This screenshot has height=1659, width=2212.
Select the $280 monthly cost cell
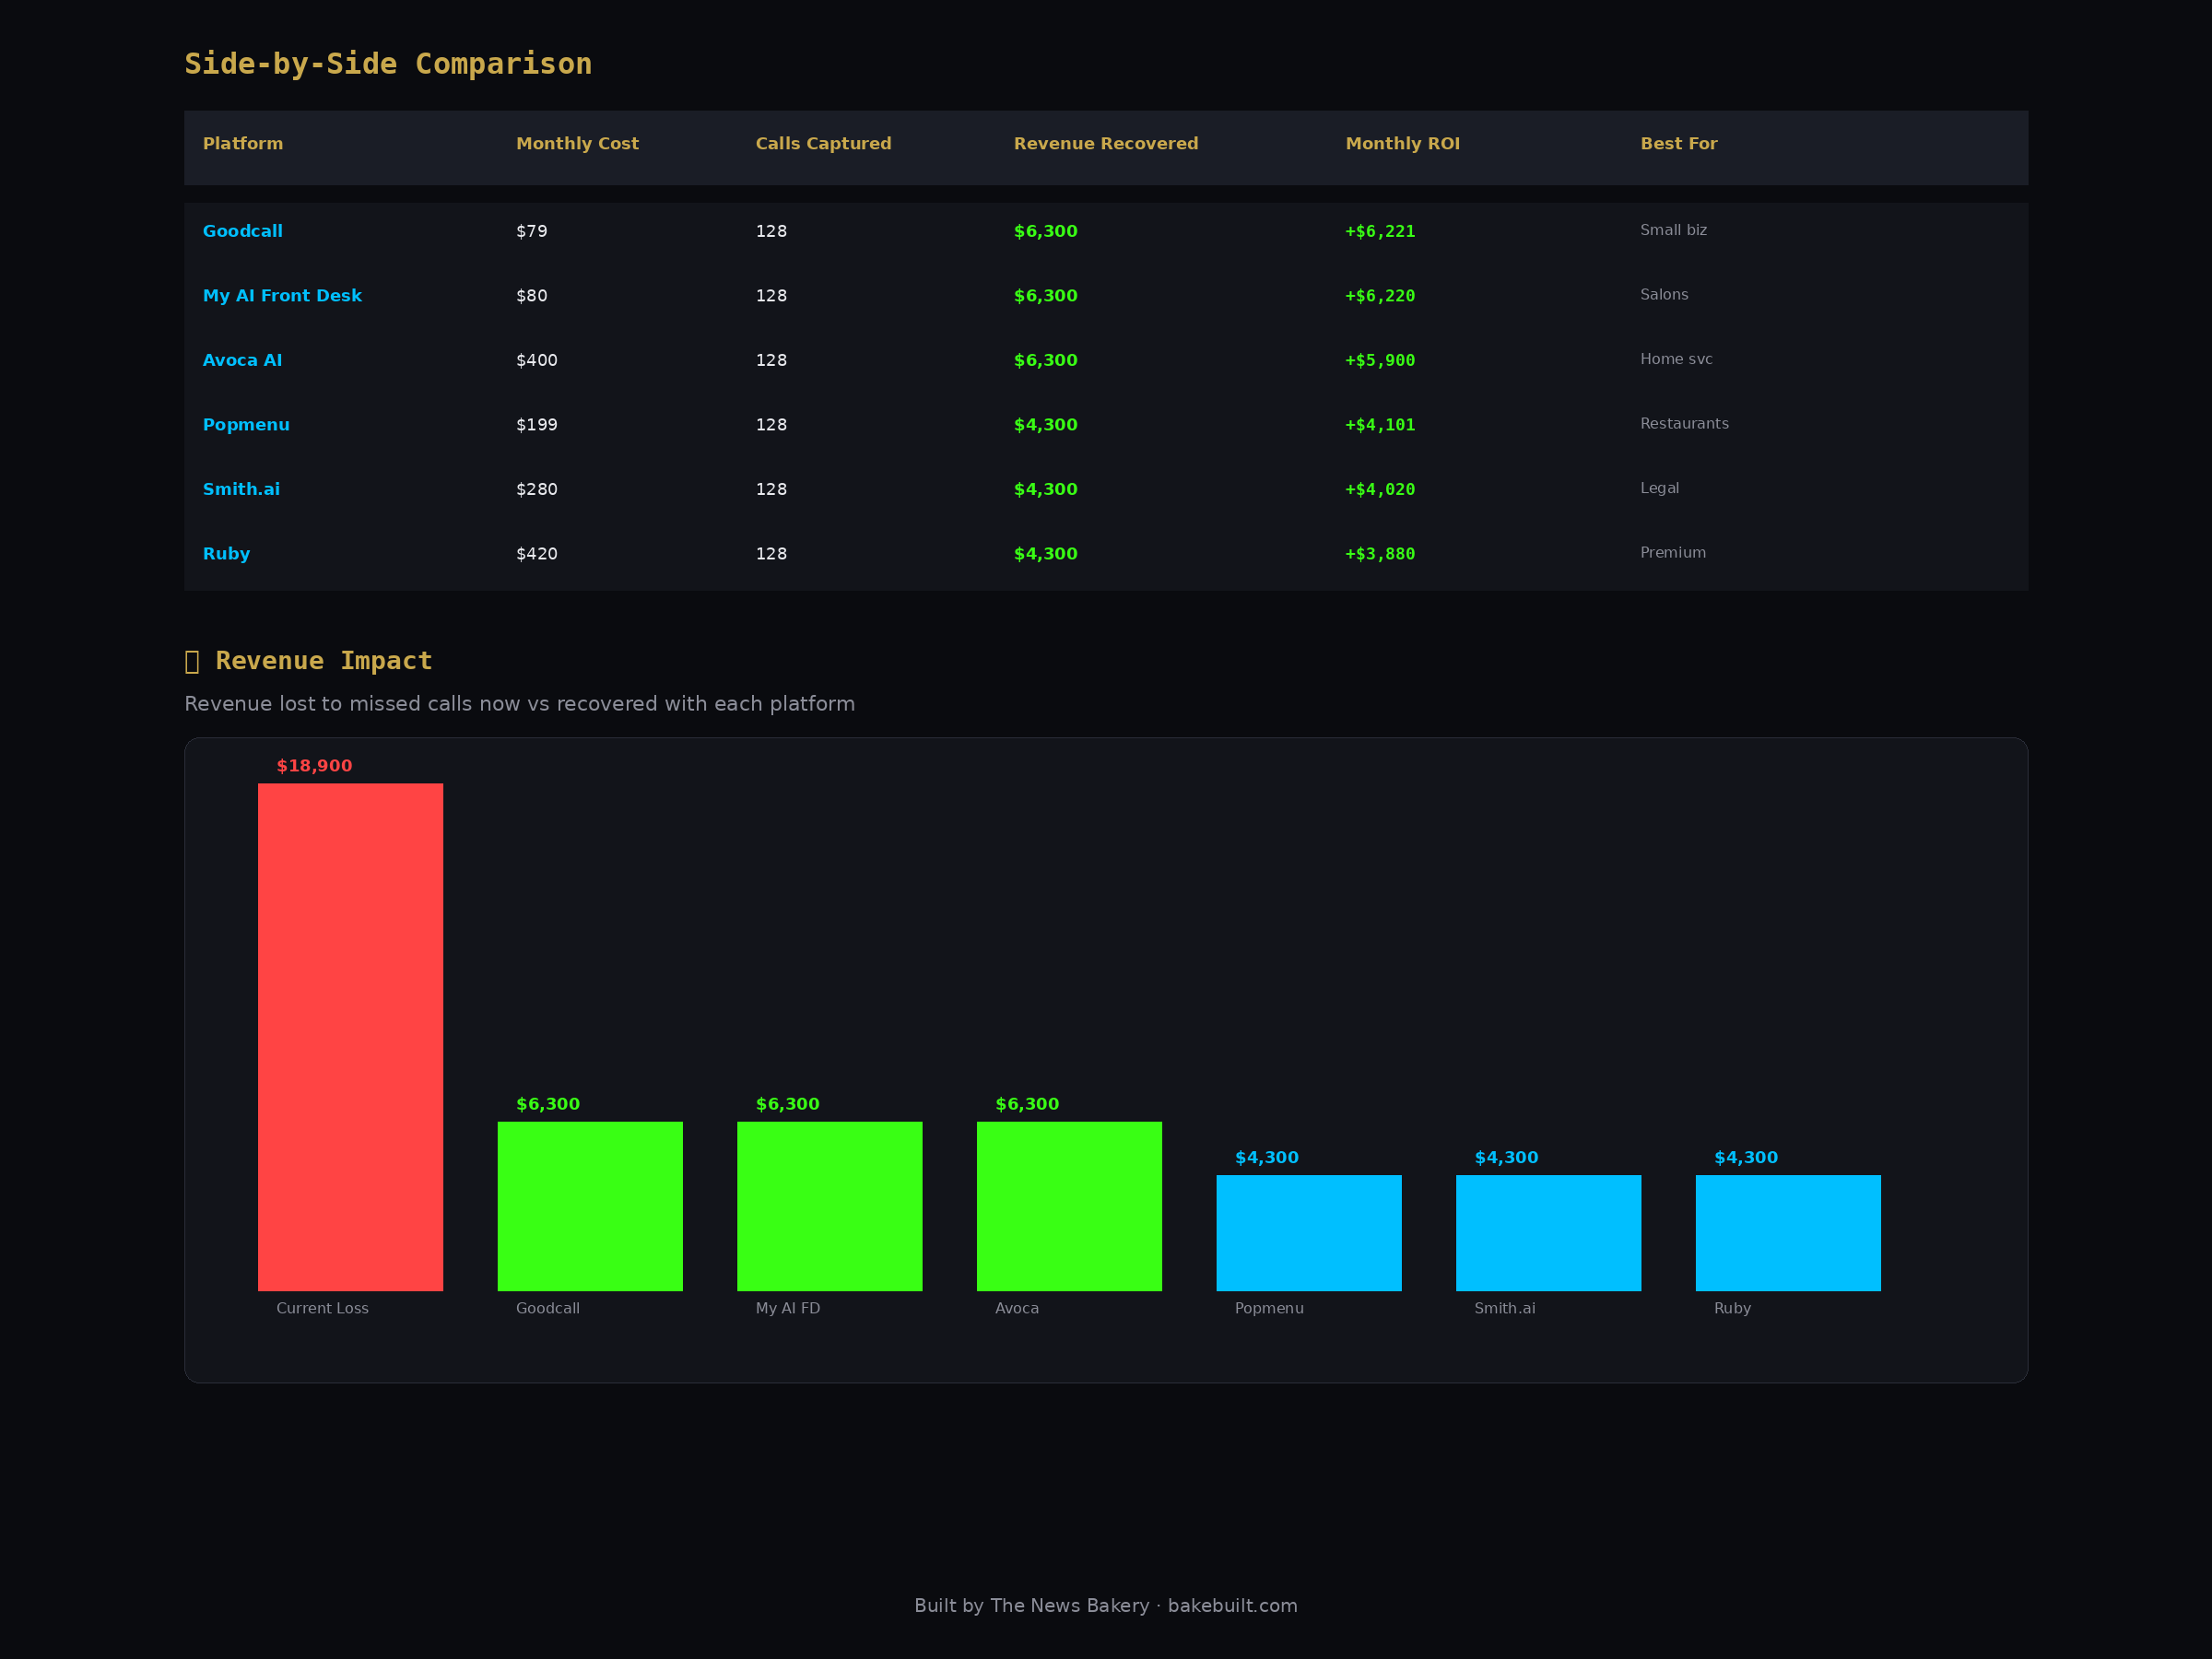tap(536, 489)
